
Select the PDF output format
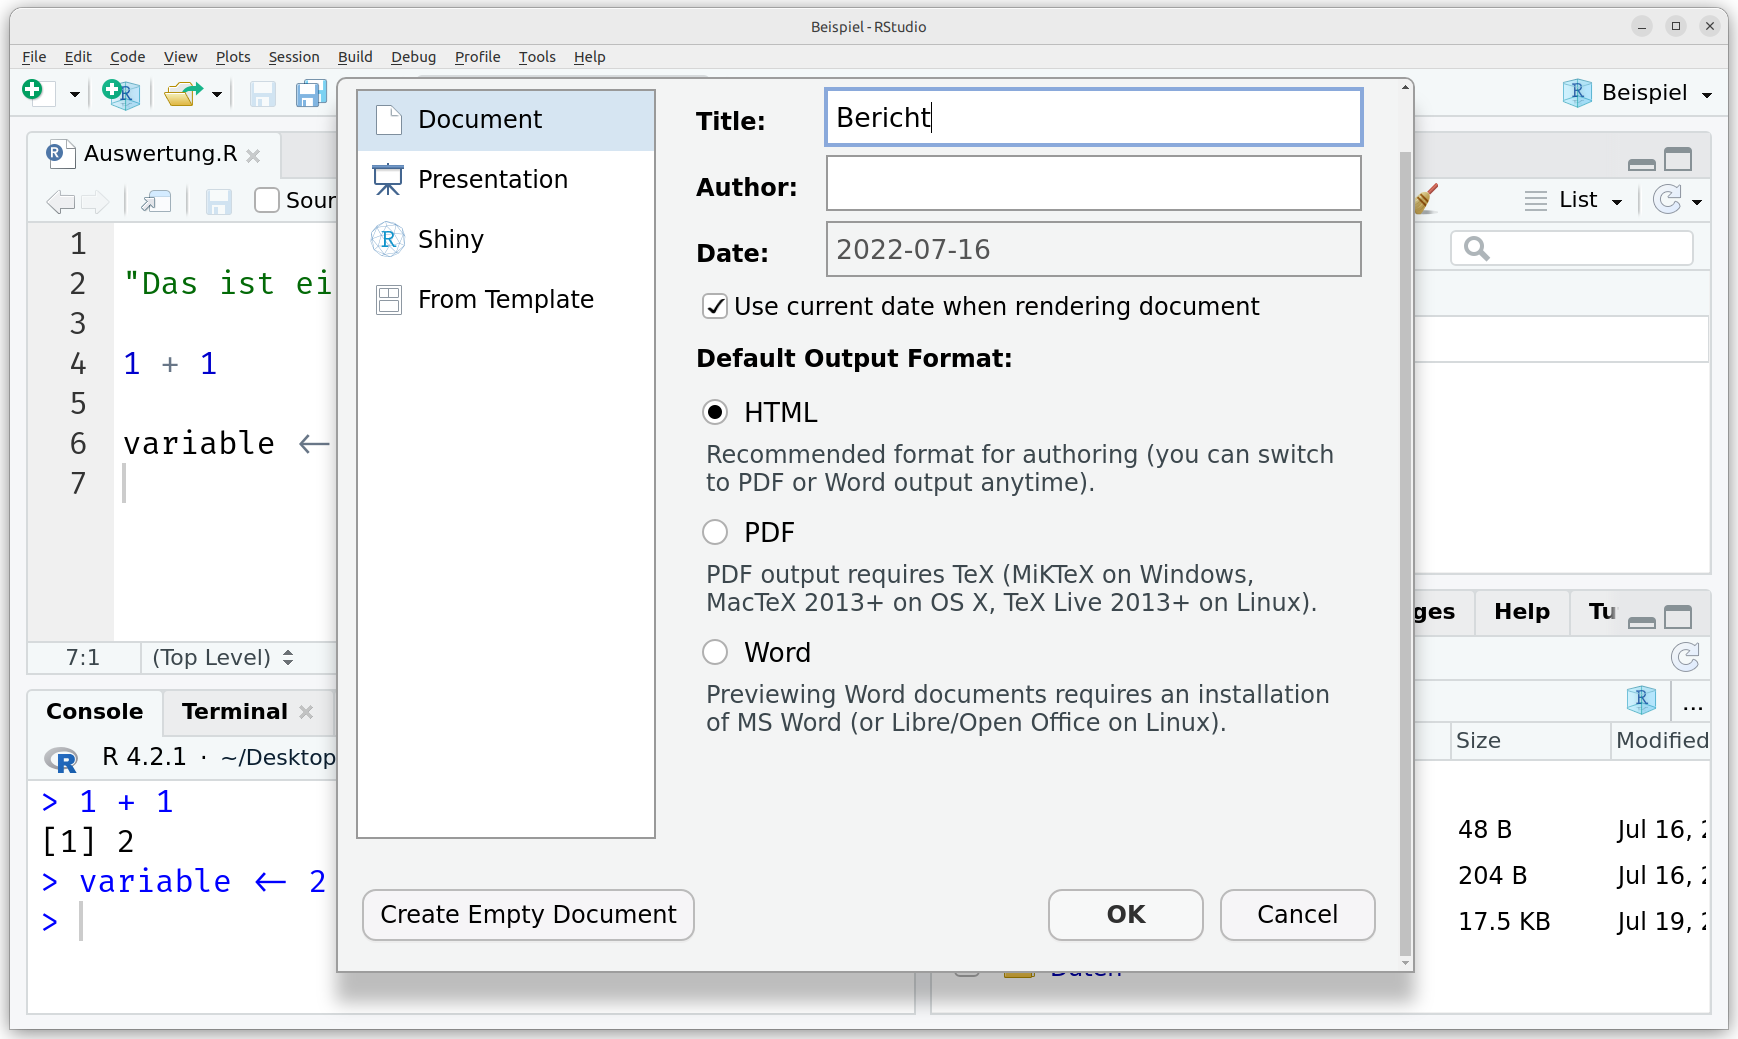(715, 532)
